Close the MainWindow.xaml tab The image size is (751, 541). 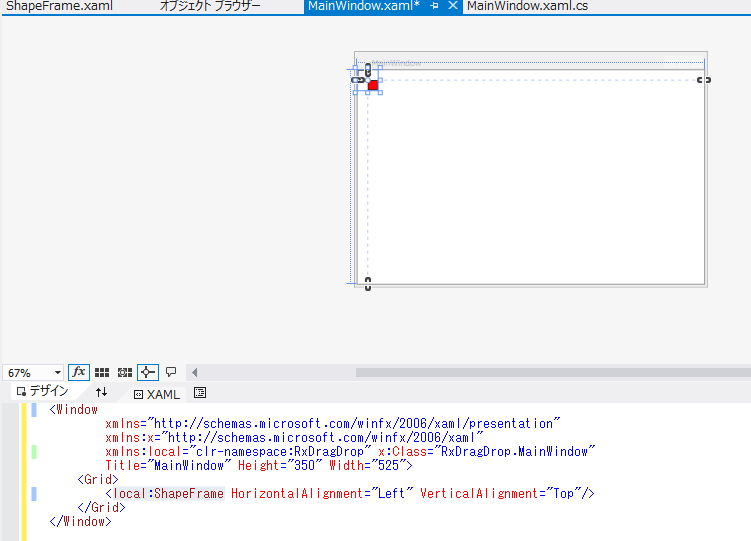coord(452,6)
